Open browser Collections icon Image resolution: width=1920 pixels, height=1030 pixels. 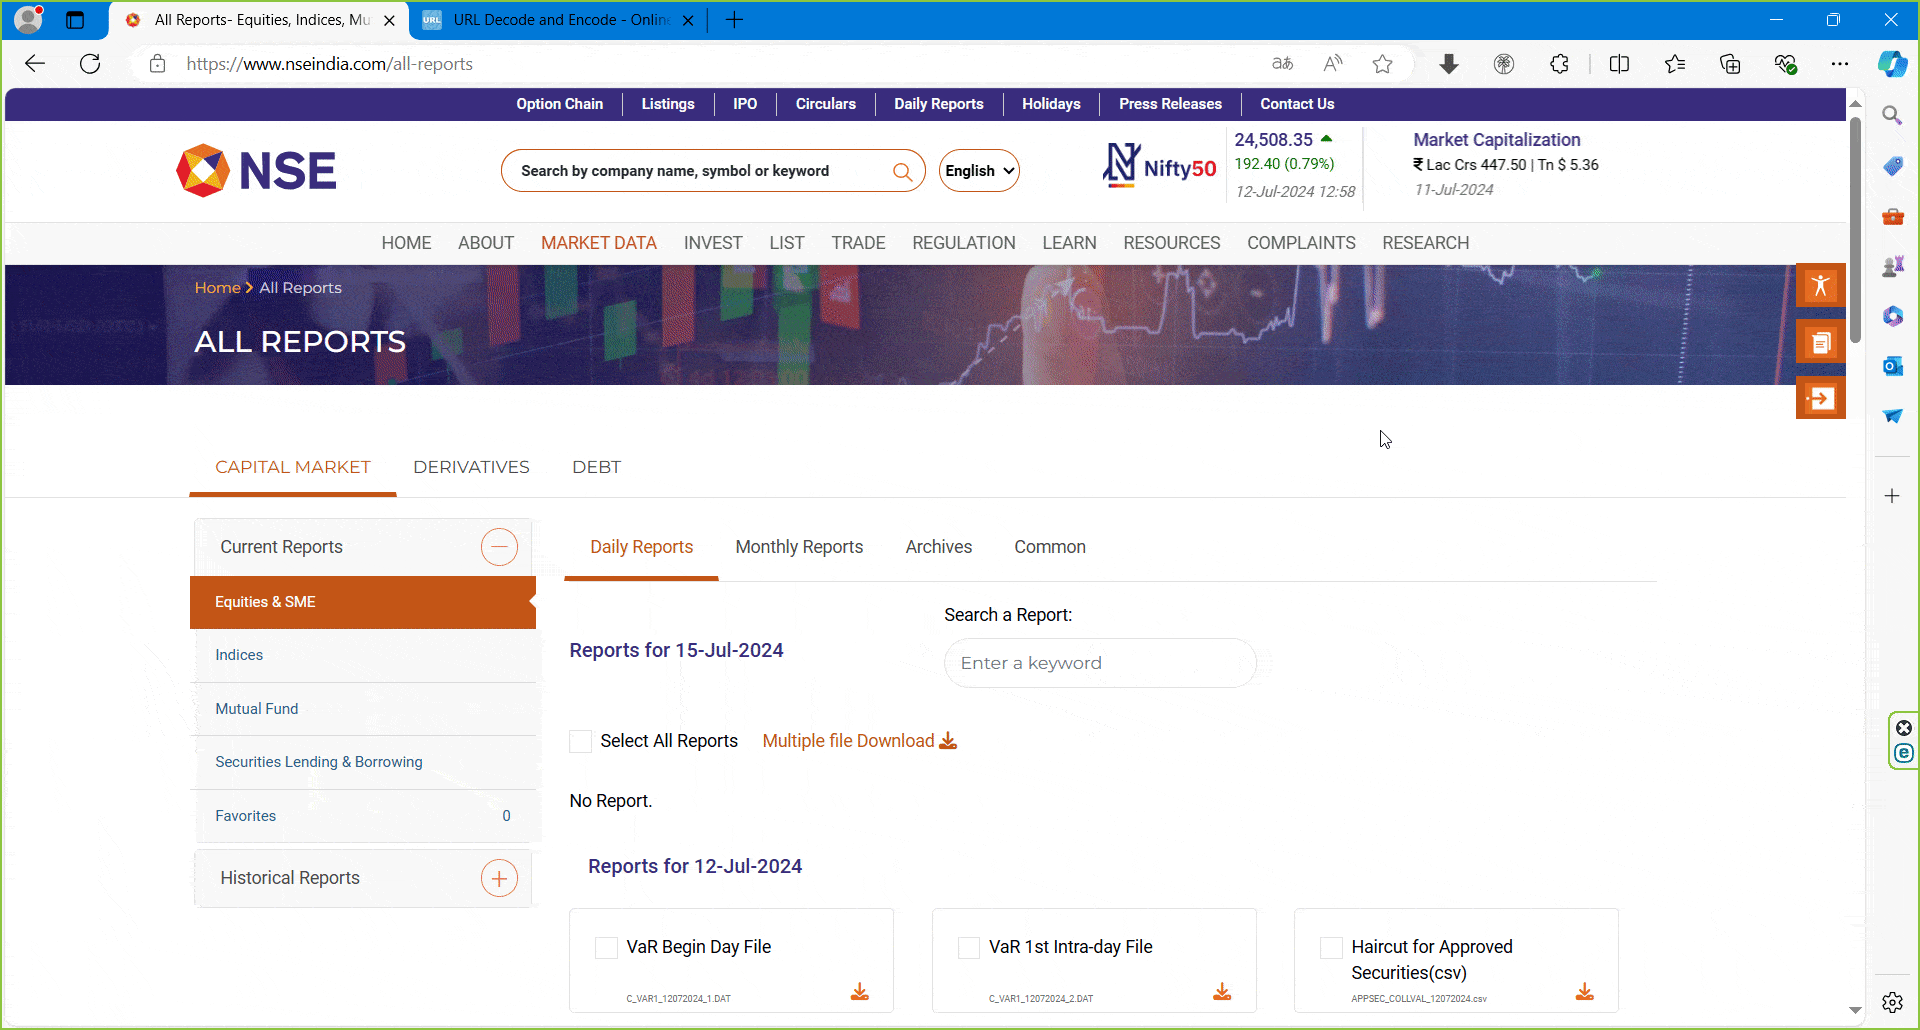(1730, 64)
